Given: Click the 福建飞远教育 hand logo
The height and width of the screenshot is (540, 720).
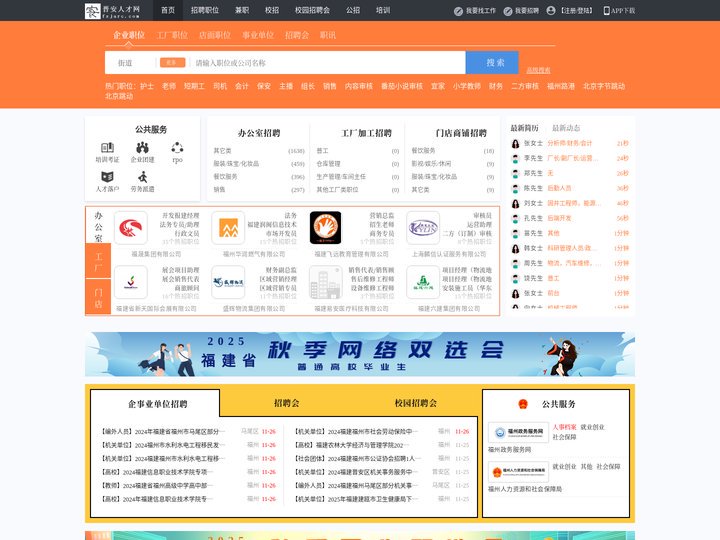Looking at the screenshot, I should click(326, 228).
